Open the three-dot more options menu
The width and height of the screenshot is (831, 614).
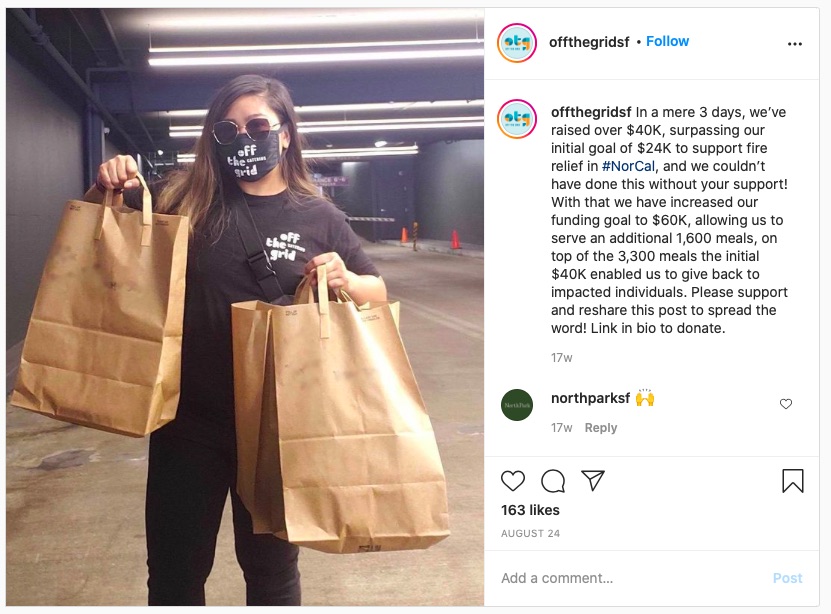click(x=794, y=44)
